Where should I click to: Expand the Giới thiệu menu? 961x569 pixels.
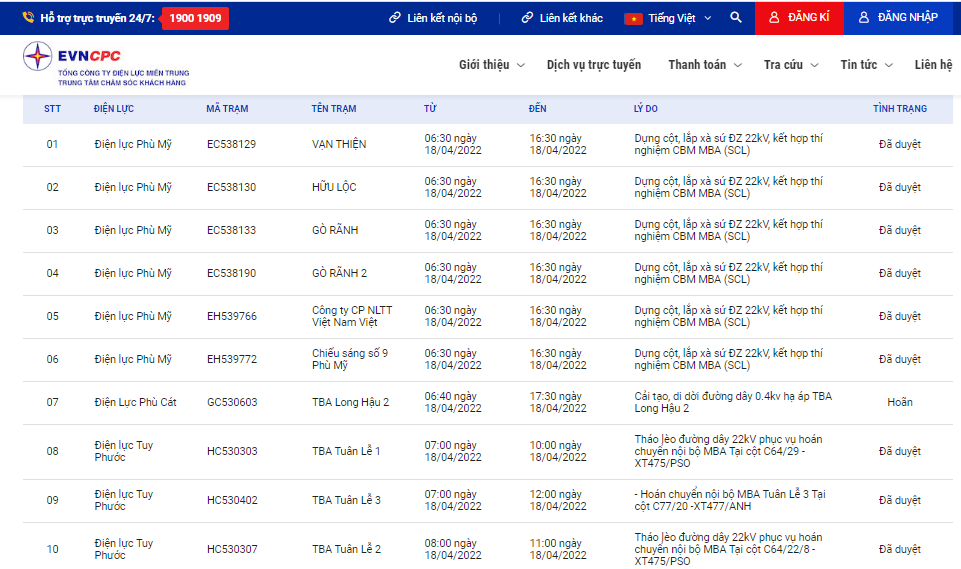click(492, 64)
